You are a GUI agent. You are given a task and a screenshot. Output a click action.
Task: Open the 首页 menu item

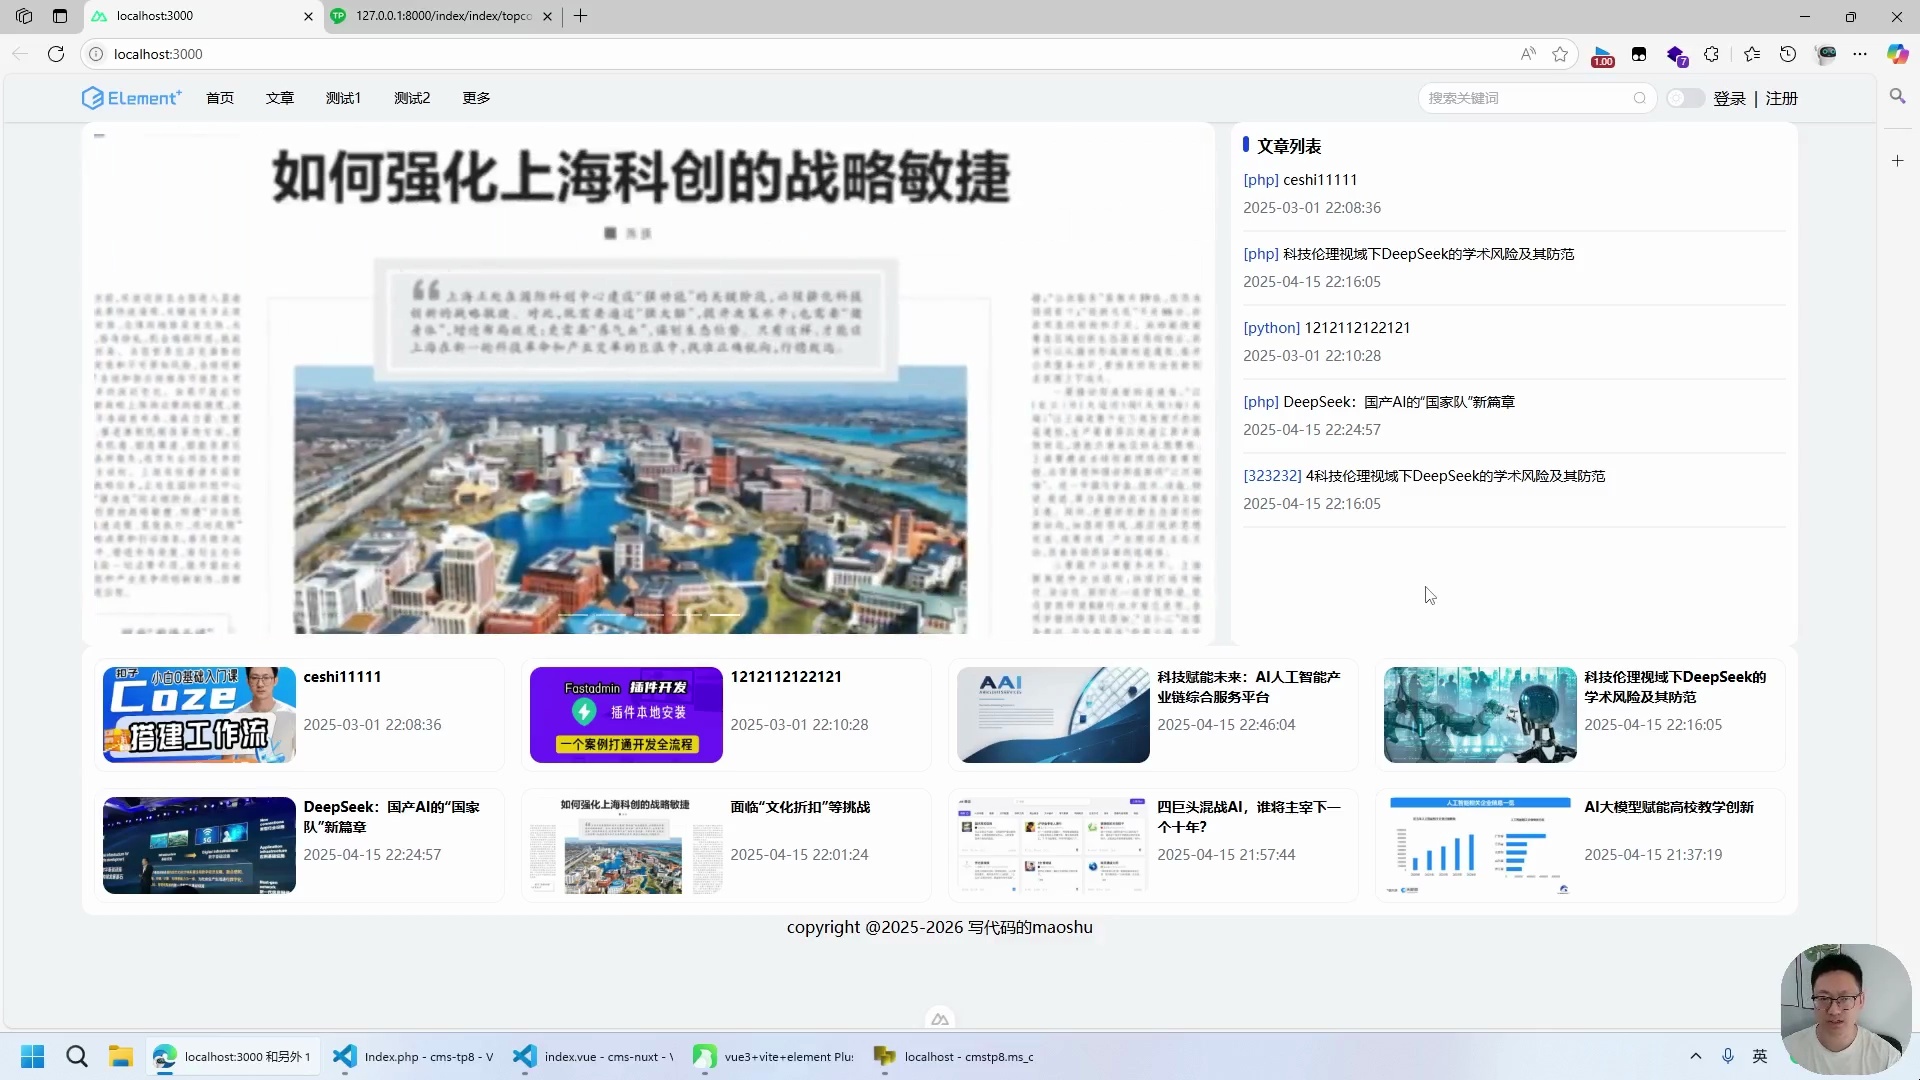coord(220,98)
